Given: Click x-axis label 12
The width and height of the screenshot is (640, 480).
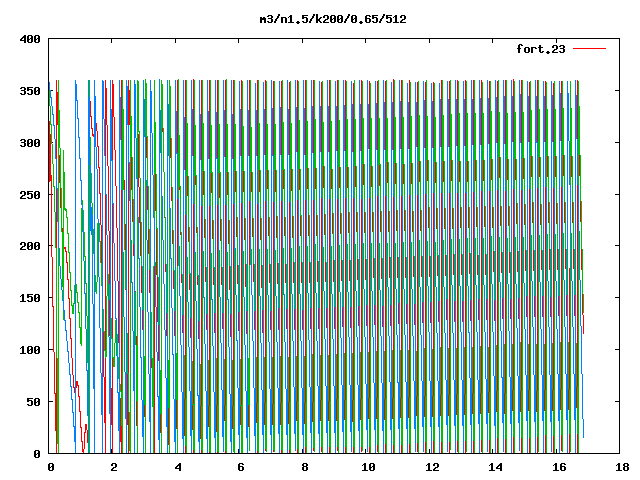Looking at the screenshot, I should (x=432, y=467).
